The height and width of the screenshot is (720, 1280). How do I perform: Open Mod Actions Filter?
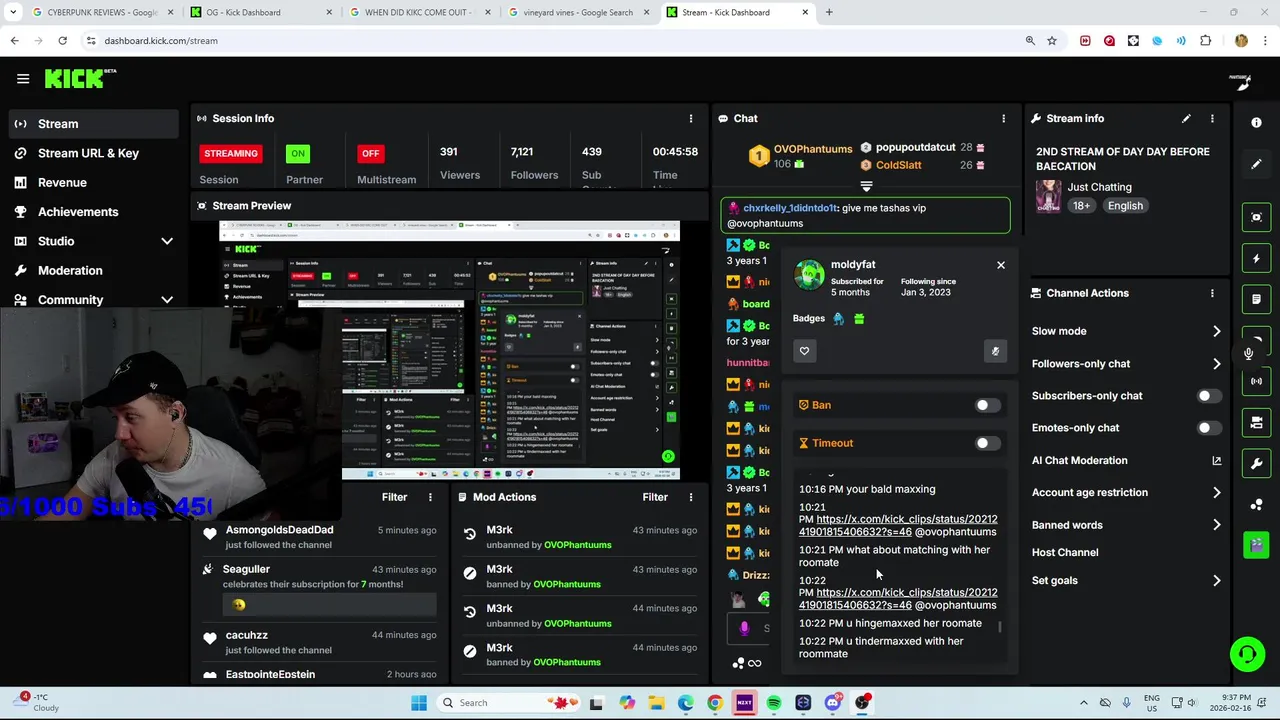pyautogui.click(x=655, y=497)
